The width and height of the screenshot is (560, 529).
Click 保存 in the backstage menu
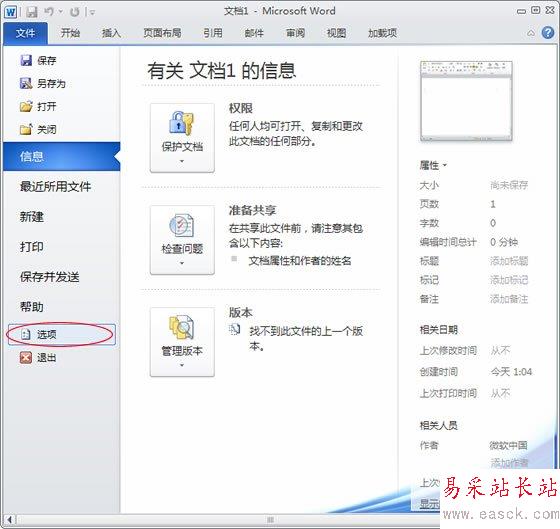click(38, 60)
